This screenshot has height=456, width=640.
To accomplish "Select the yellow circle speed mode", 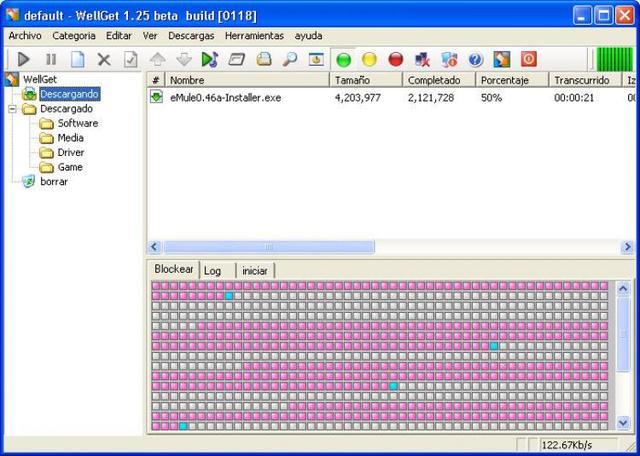I will (x=369, y=60).
